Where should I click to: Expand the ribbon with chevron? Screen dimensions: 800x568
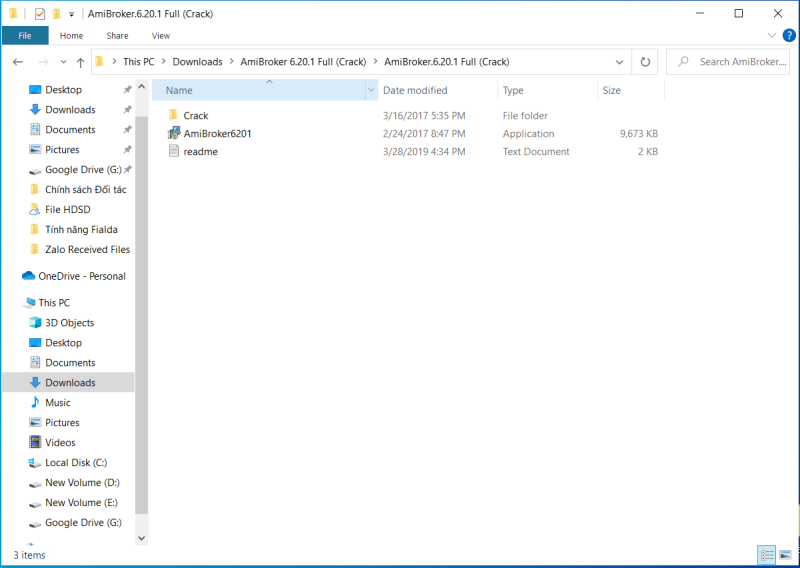click(x=770, y=35)
